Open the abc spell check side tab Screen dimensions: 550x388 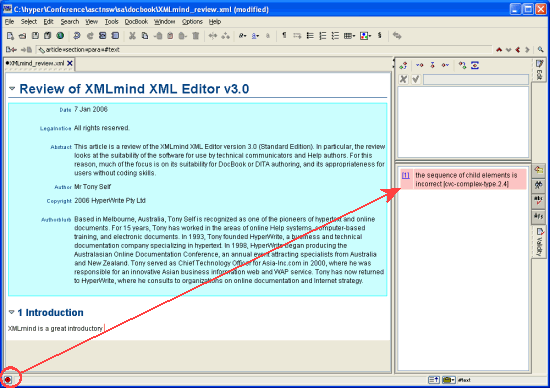tap(538, 200)
